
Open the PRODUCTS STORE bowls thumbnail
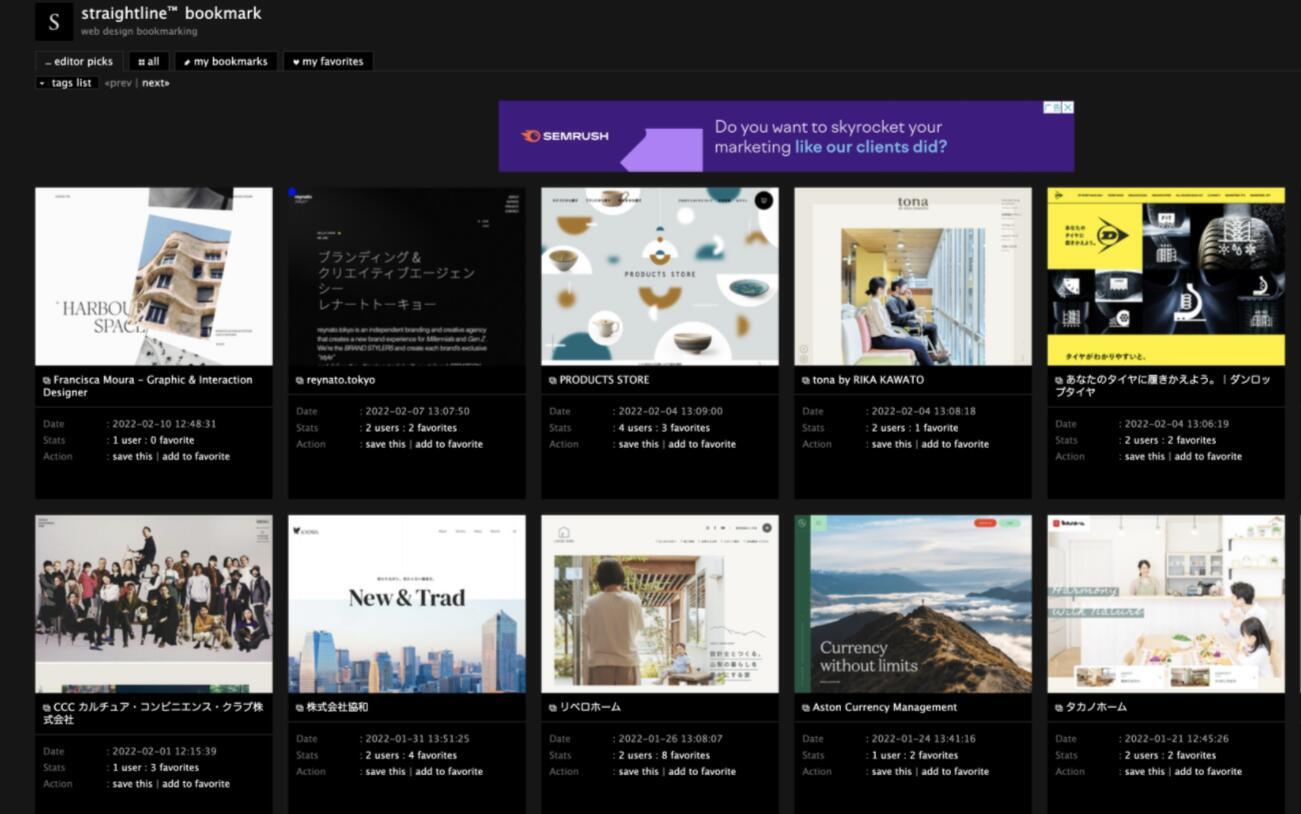pyautogui.click(x=660, y=277)
